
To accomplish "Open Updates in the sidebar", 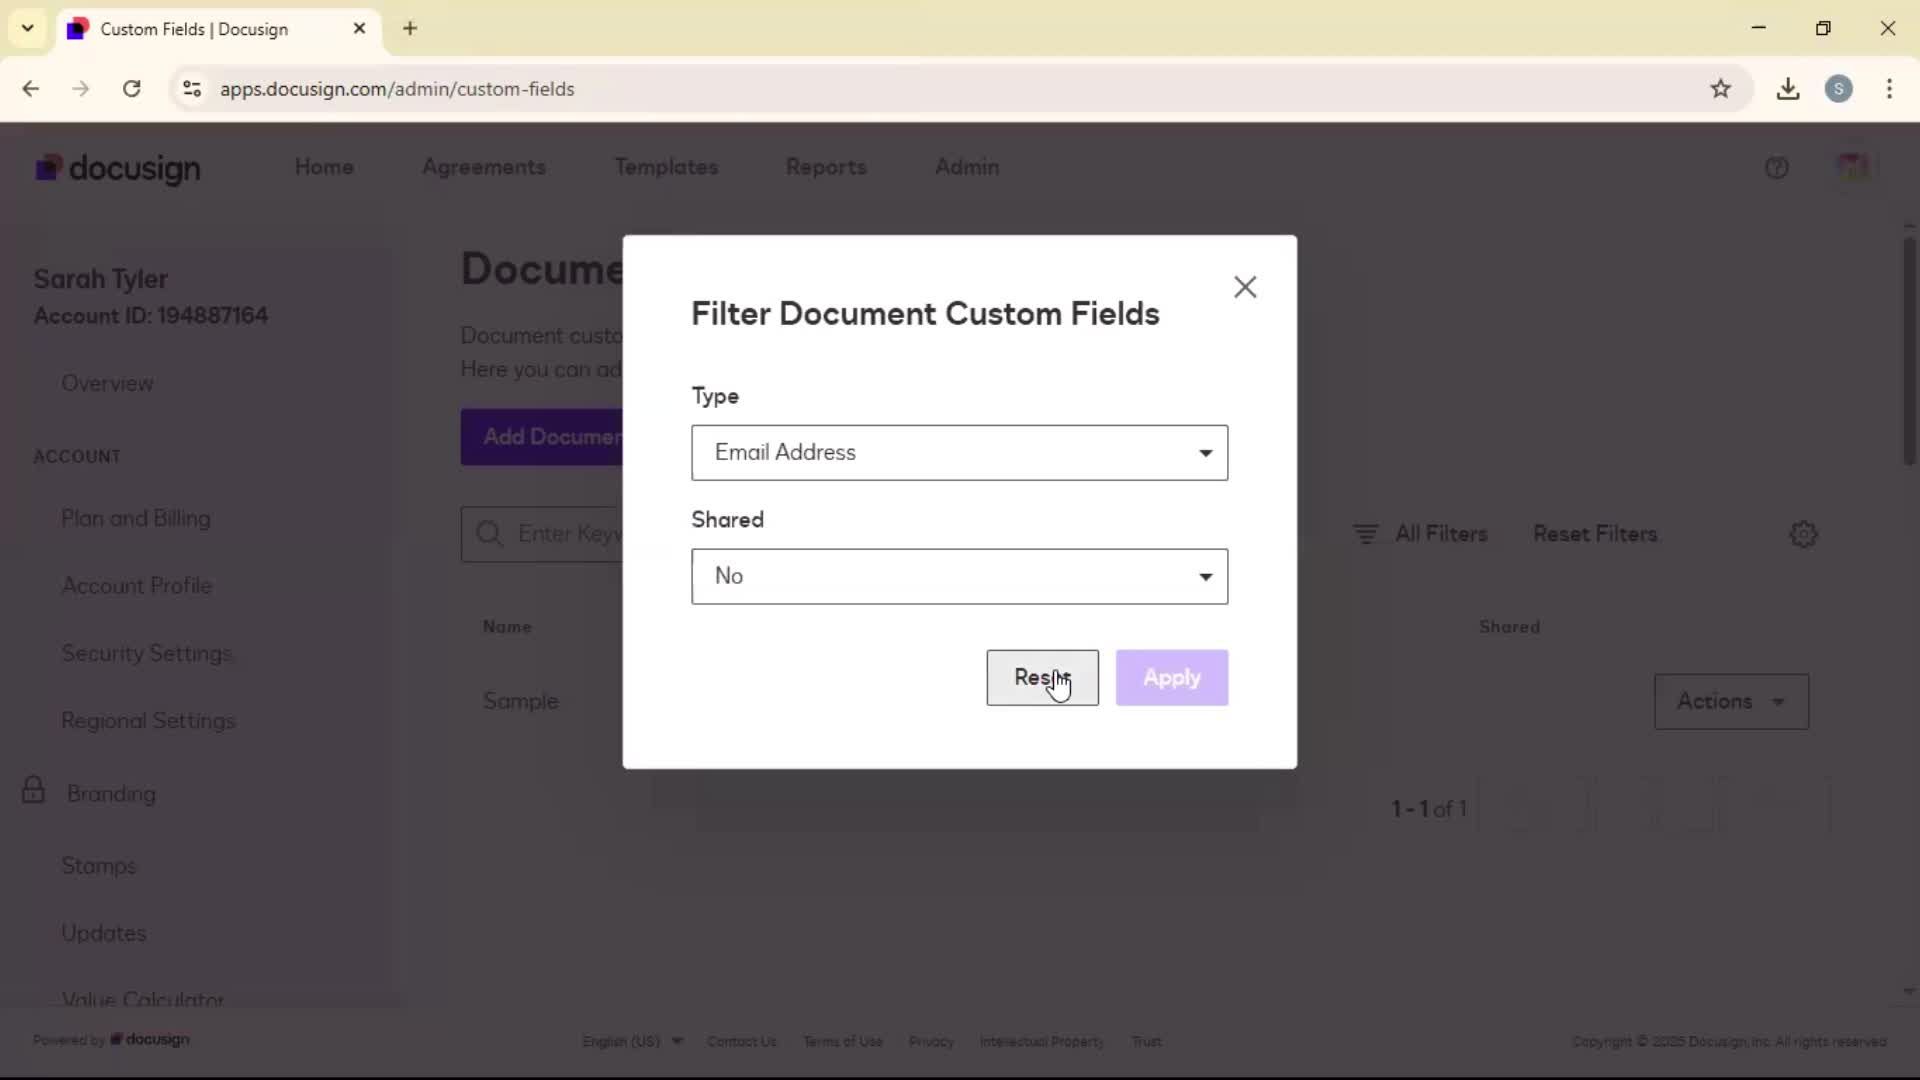I will 103,933.
